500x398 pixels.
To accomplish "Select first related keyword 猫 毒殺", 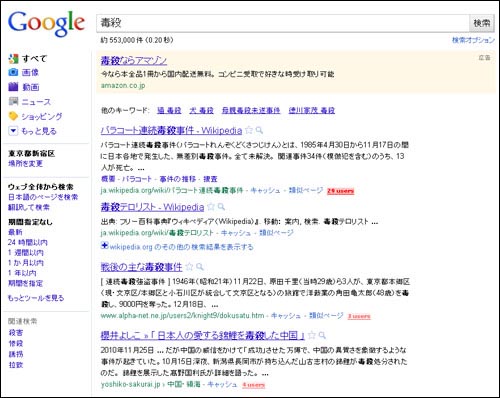I will coord(169,110).
